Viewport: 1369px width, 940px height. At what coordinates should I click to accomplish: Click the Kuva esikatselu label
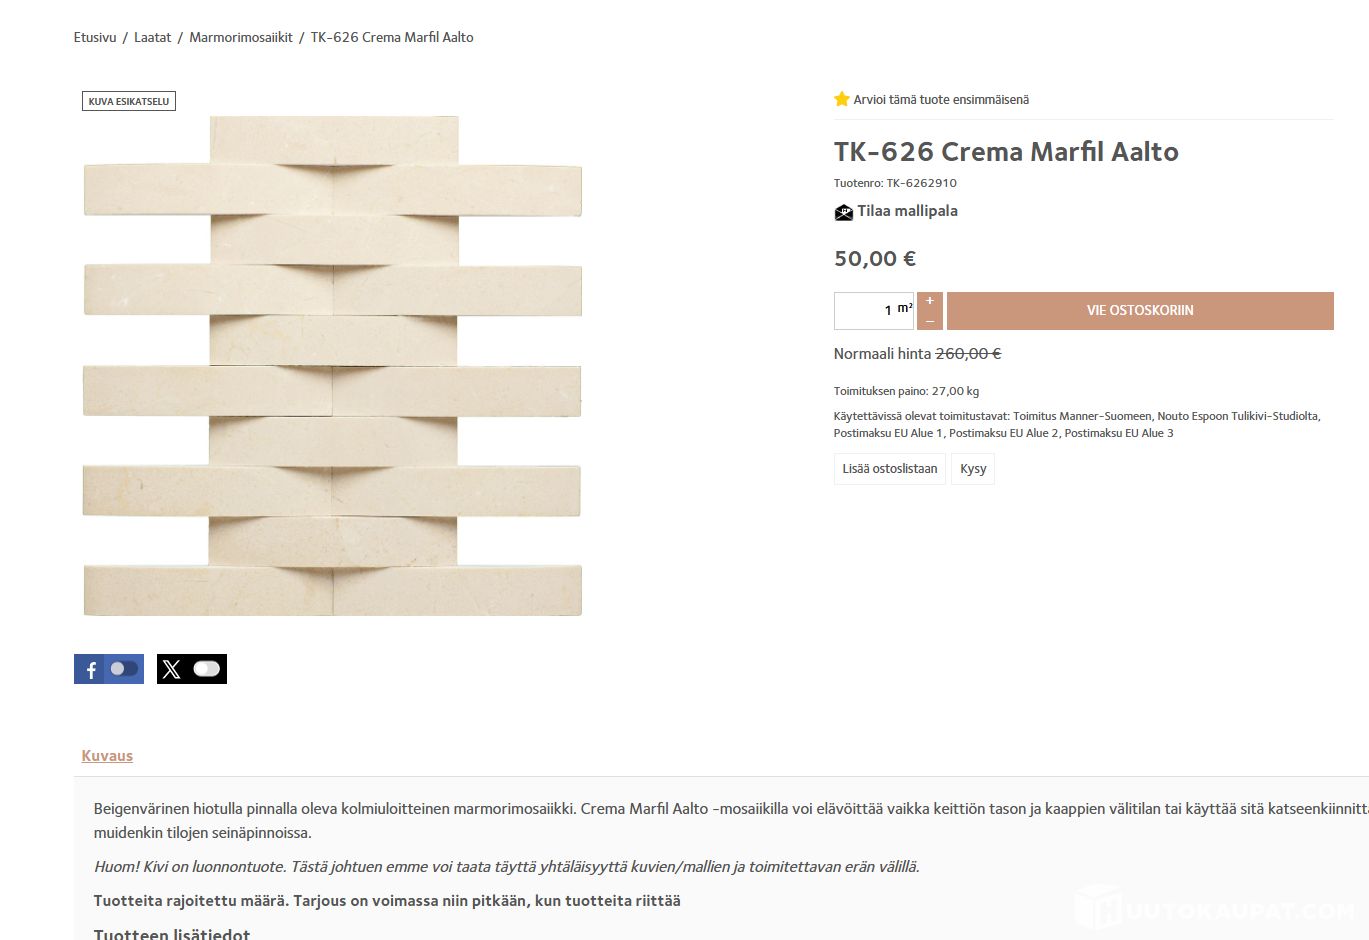129,101
